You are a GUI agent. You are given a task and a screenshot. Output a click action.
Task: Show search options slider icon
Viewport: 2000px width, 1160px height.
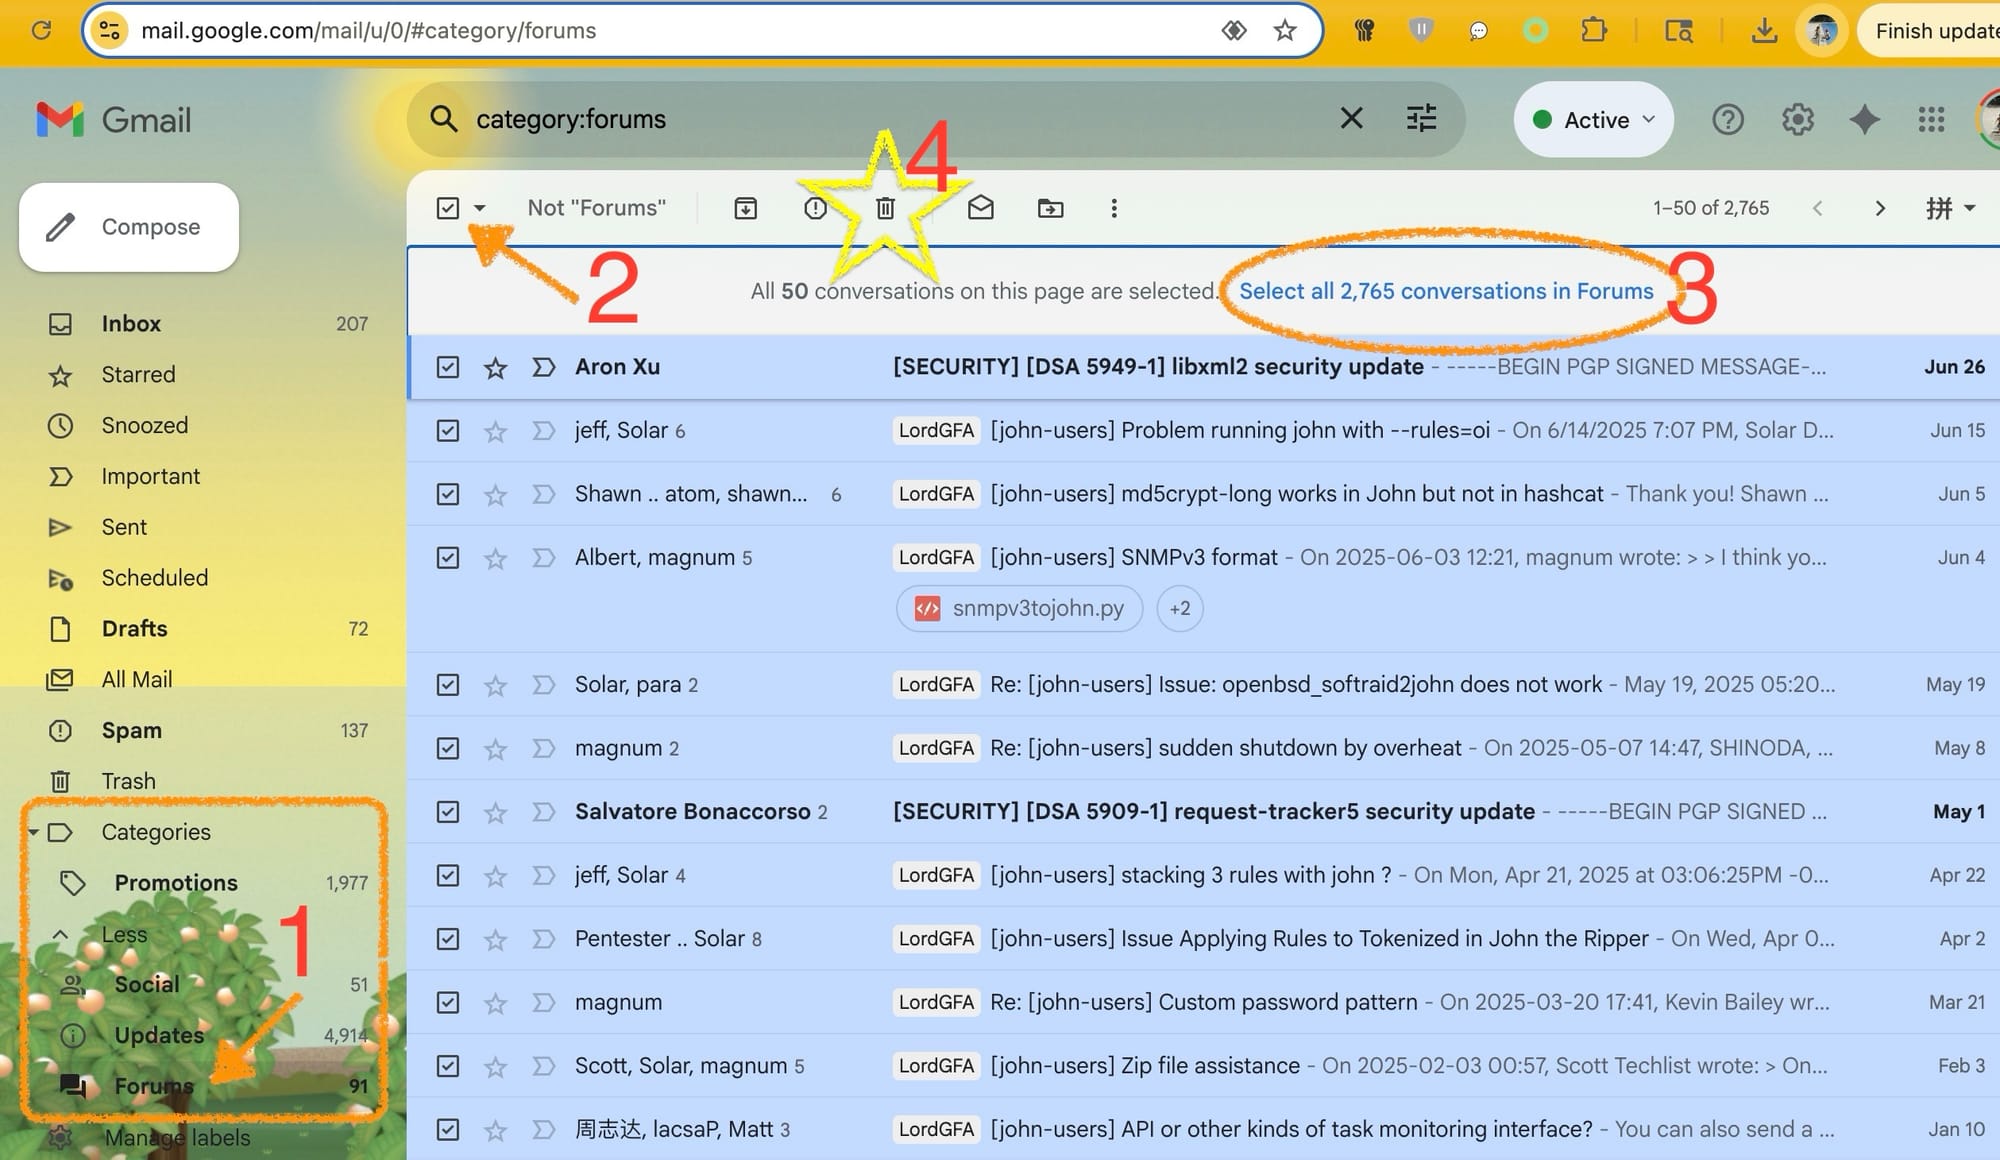tap(1421, 118)
